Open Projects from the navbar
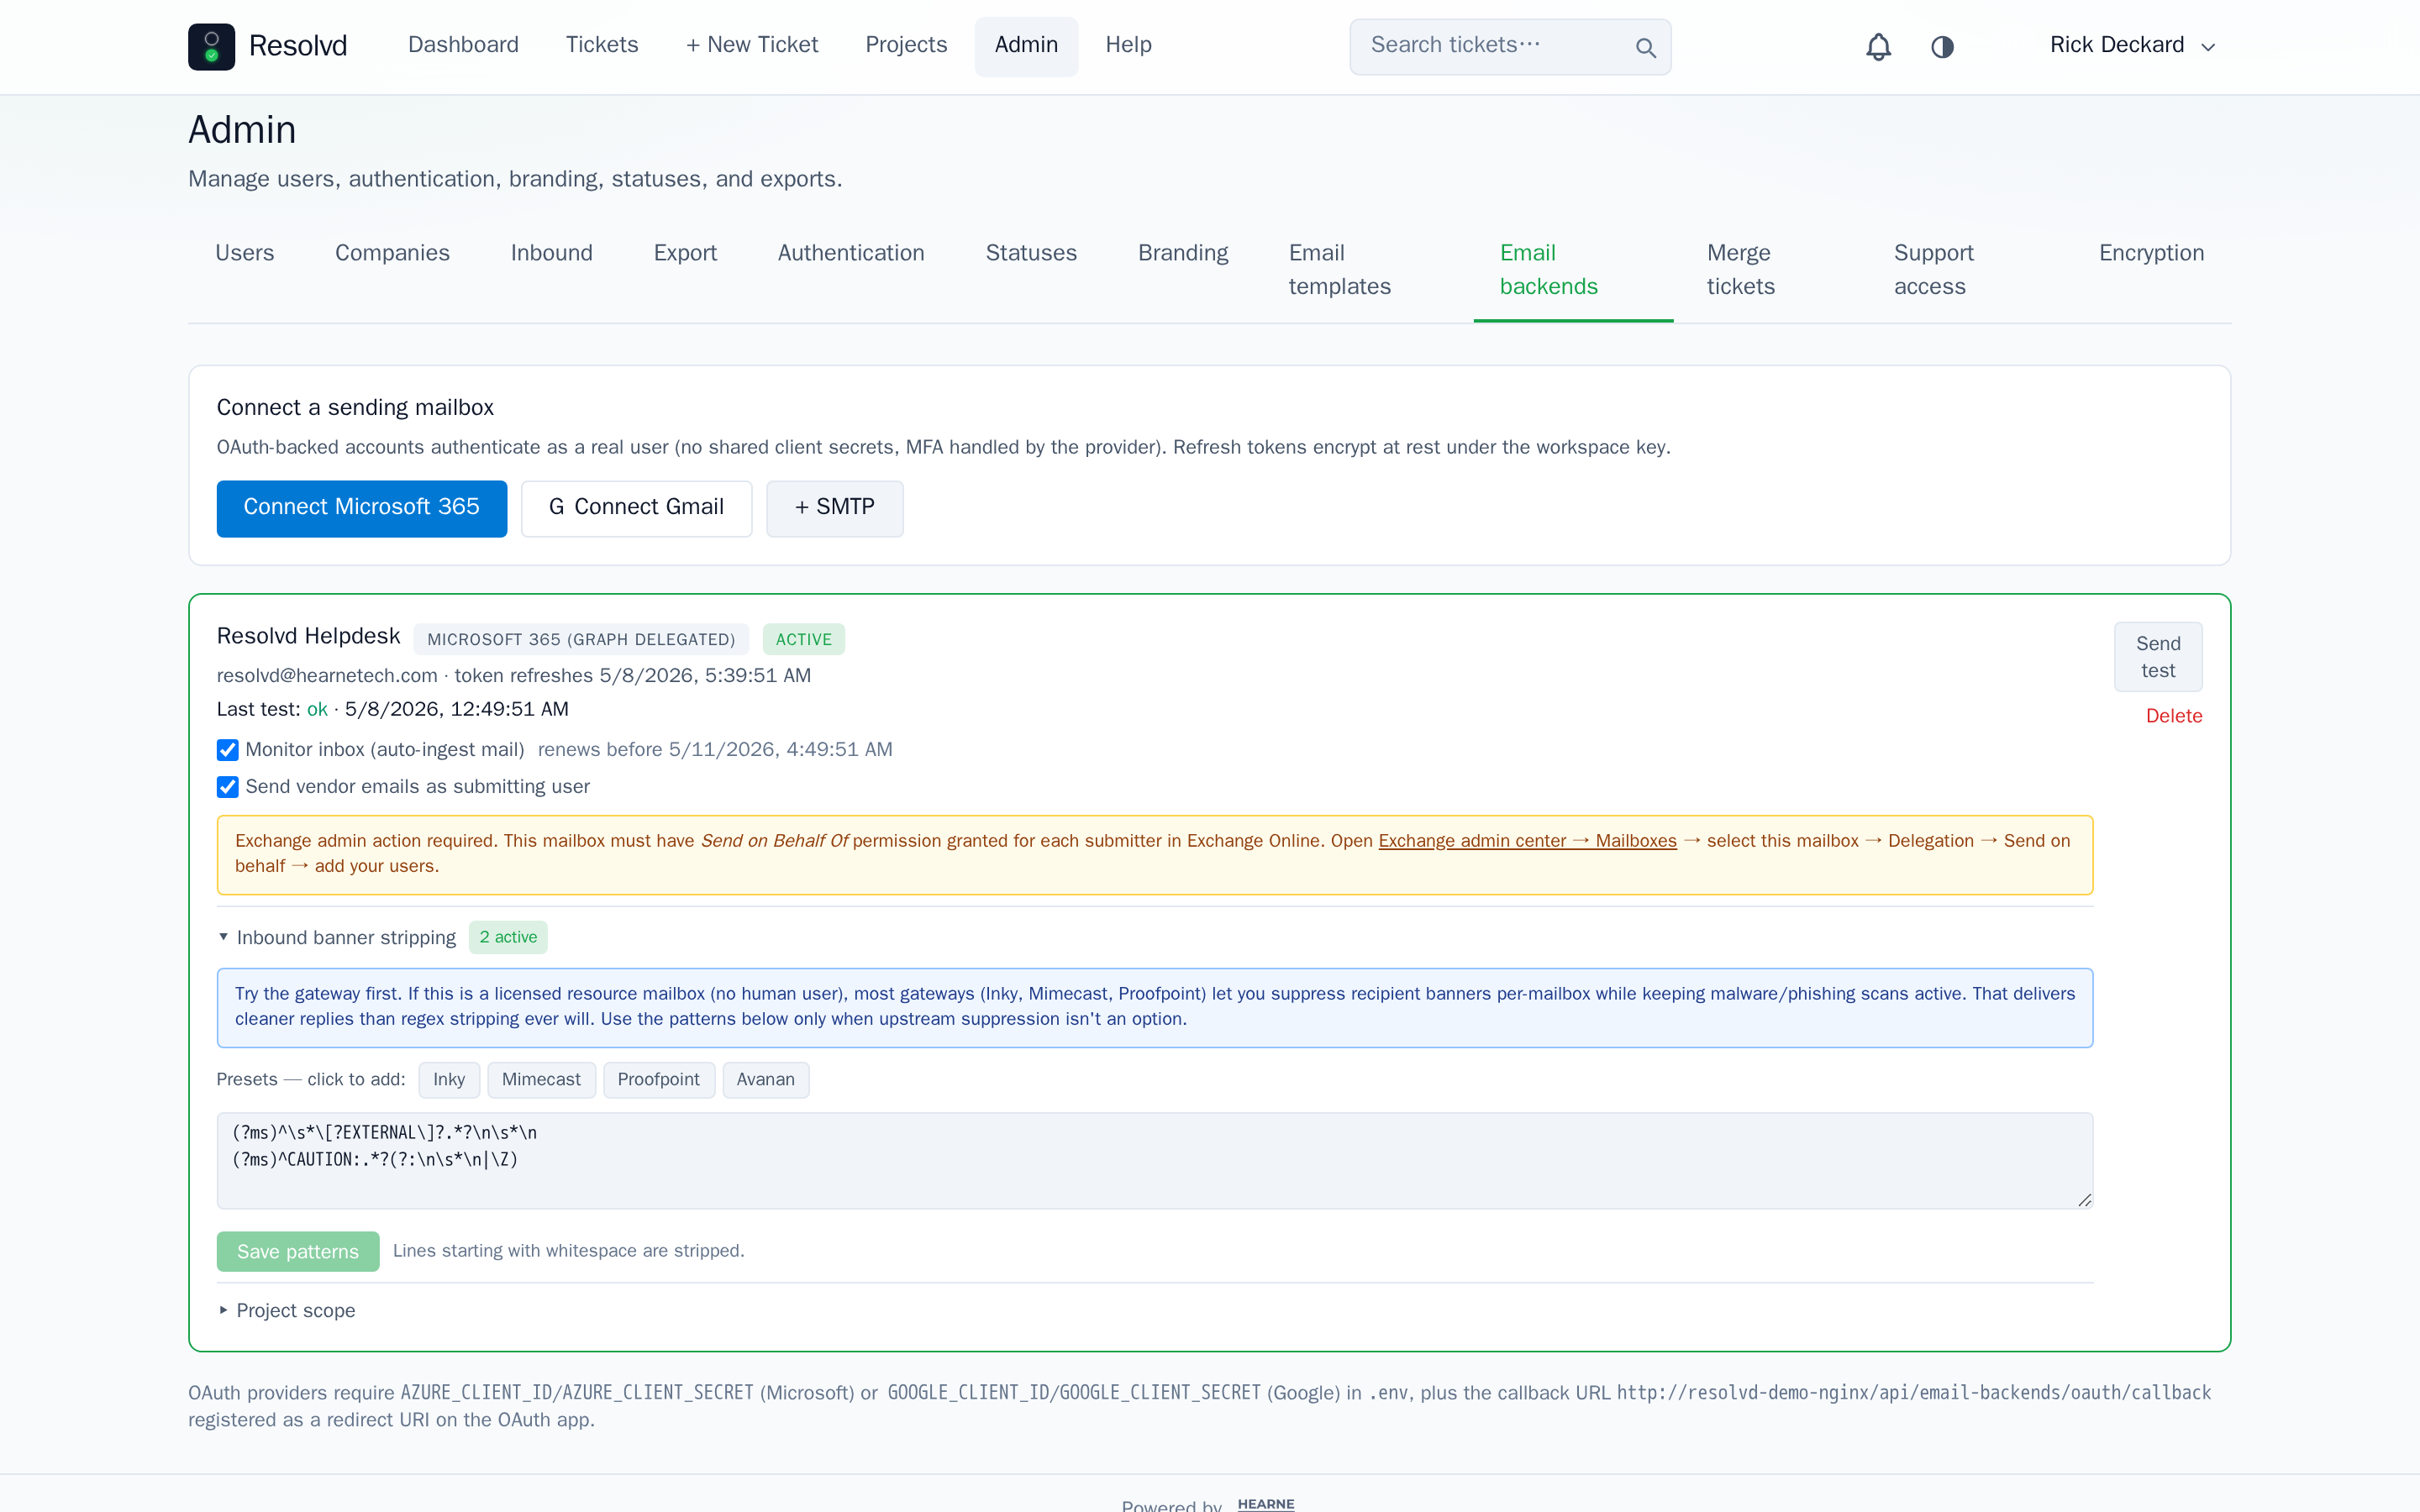 [906, 45]
